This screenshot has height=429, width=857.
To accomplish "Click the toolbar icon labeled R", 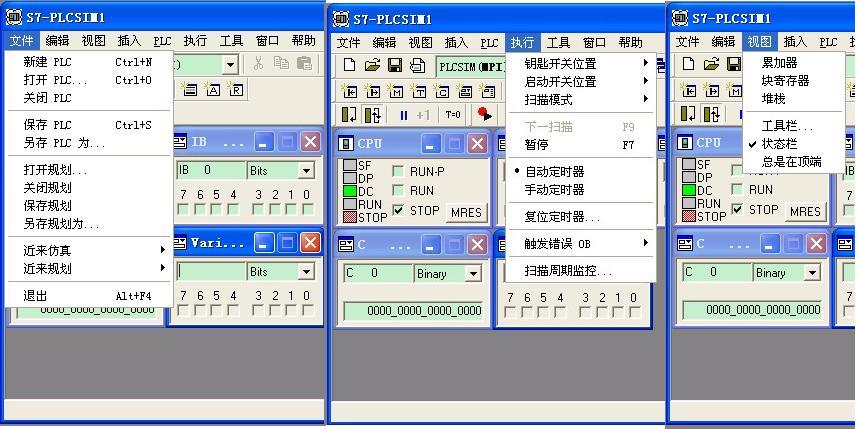I will (x=236, y=90).
